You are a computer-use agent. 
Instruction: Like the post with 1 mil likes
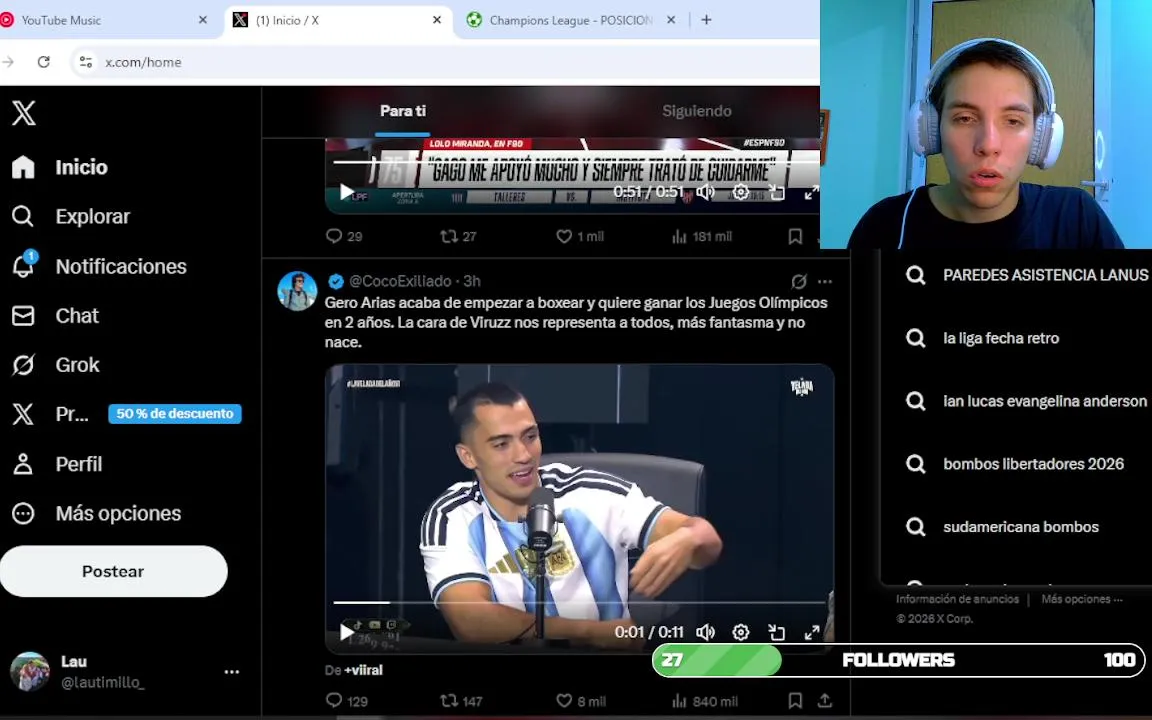[x=580, y=236]
